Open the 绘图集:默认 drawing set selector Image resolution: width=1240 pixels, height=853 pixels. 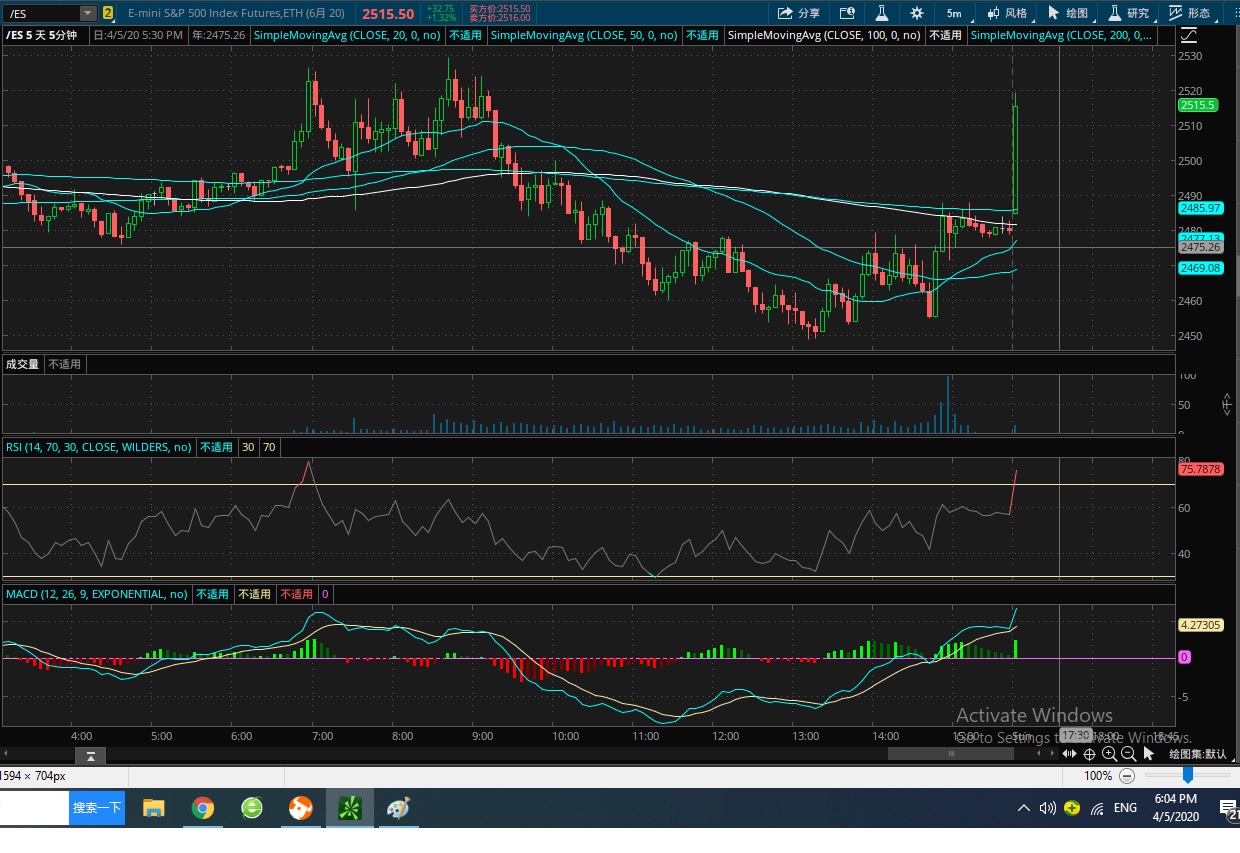(1197, 755)
